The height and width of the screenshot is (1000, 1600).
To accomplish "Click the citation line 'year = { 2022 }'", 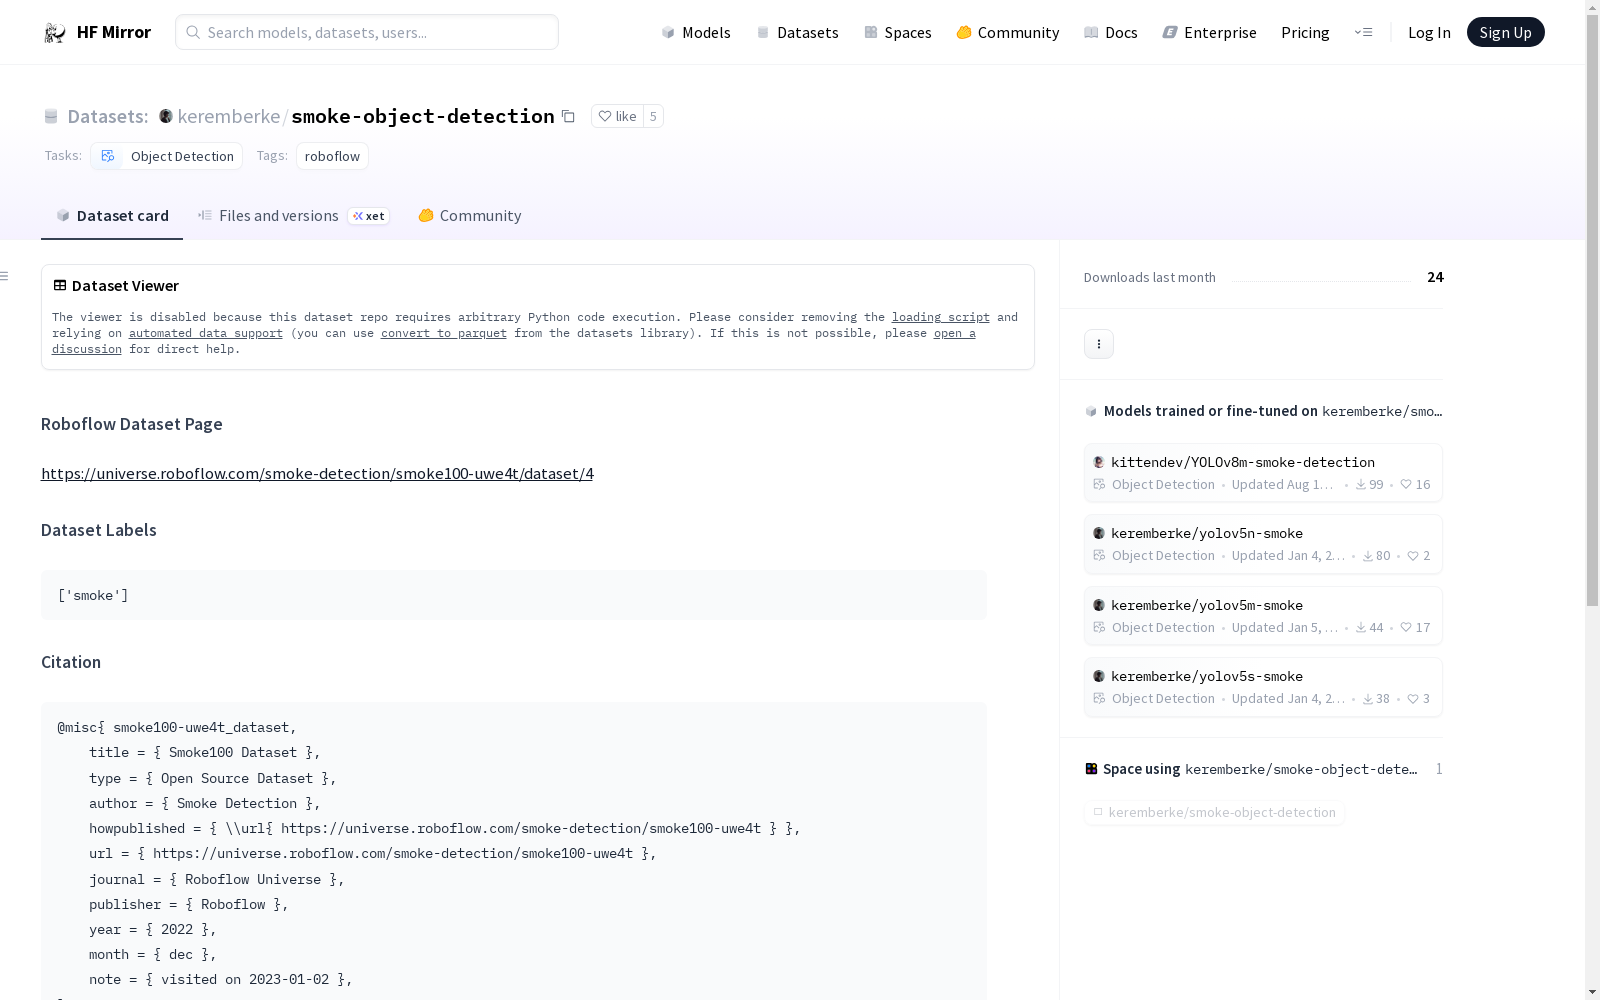I will tap(153, 929).
